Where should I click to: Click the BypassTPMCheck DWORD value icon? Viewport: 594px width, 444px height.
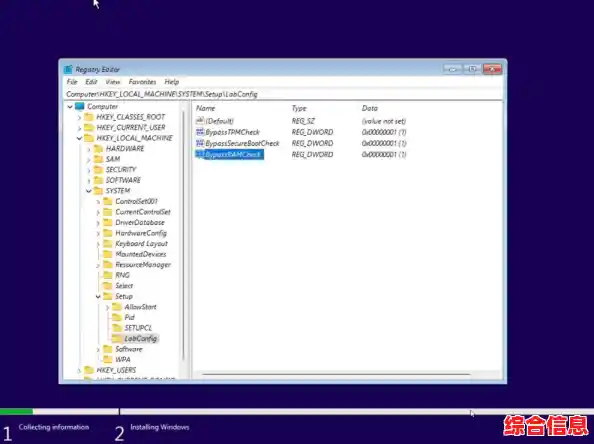(x=200, y=132)
